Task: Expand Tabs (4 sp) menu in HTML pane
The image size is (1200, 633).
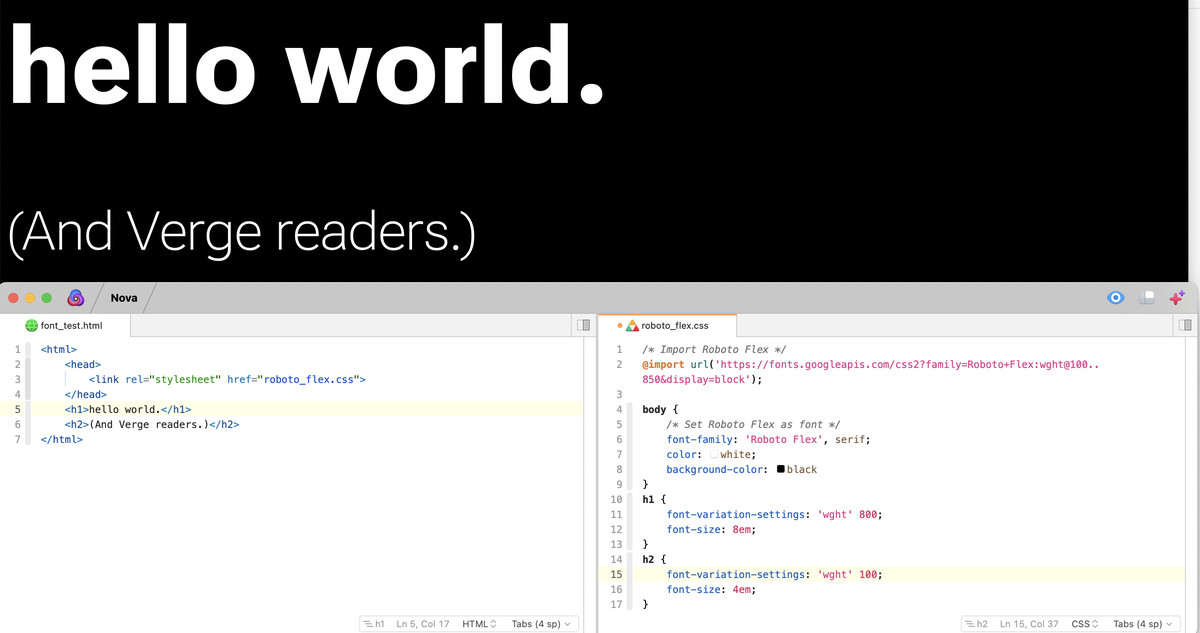Action: coord(541,624)
